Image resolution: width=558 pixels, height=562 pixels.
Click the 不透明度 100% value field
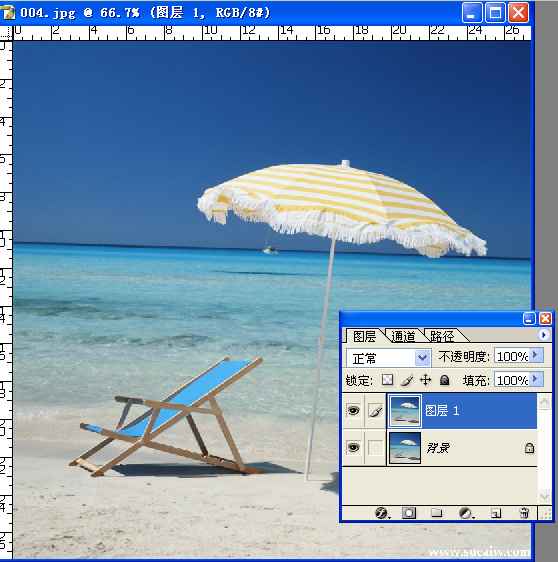(x=512, y=356)
